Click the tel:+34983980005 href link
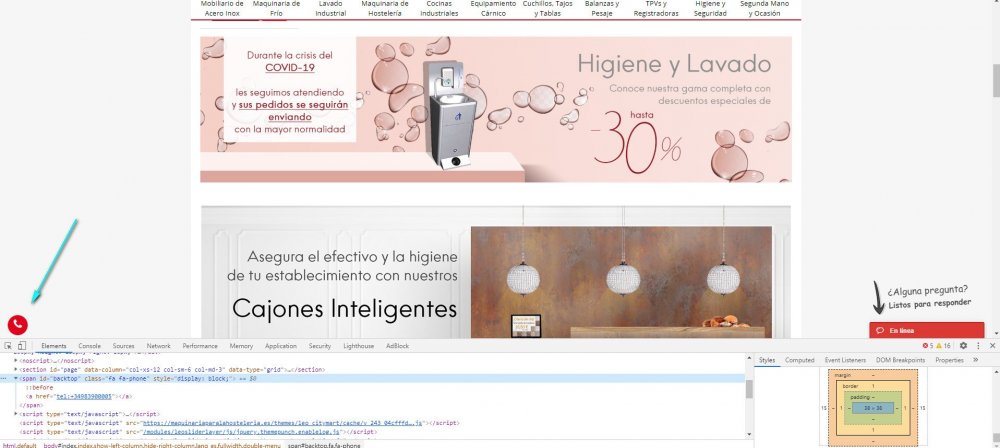The height and width of the screenshot is (448, 1000). pos(84,396)
